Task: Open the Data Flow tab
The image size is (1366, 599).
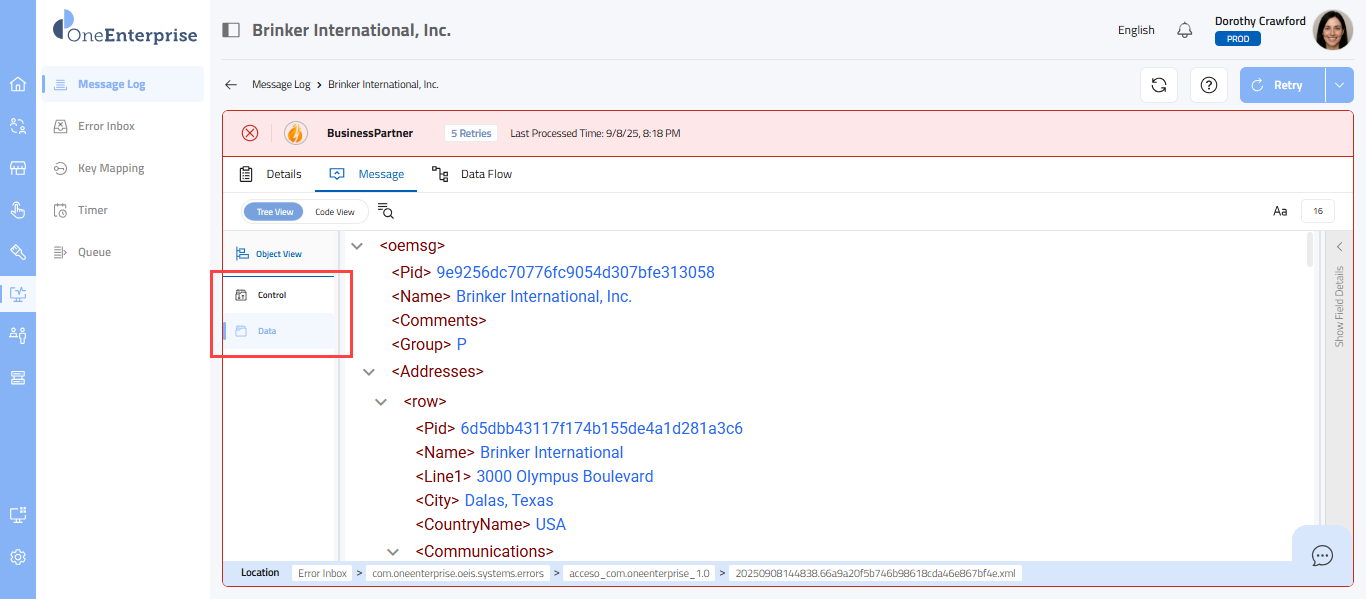Action: coord(473,174)
